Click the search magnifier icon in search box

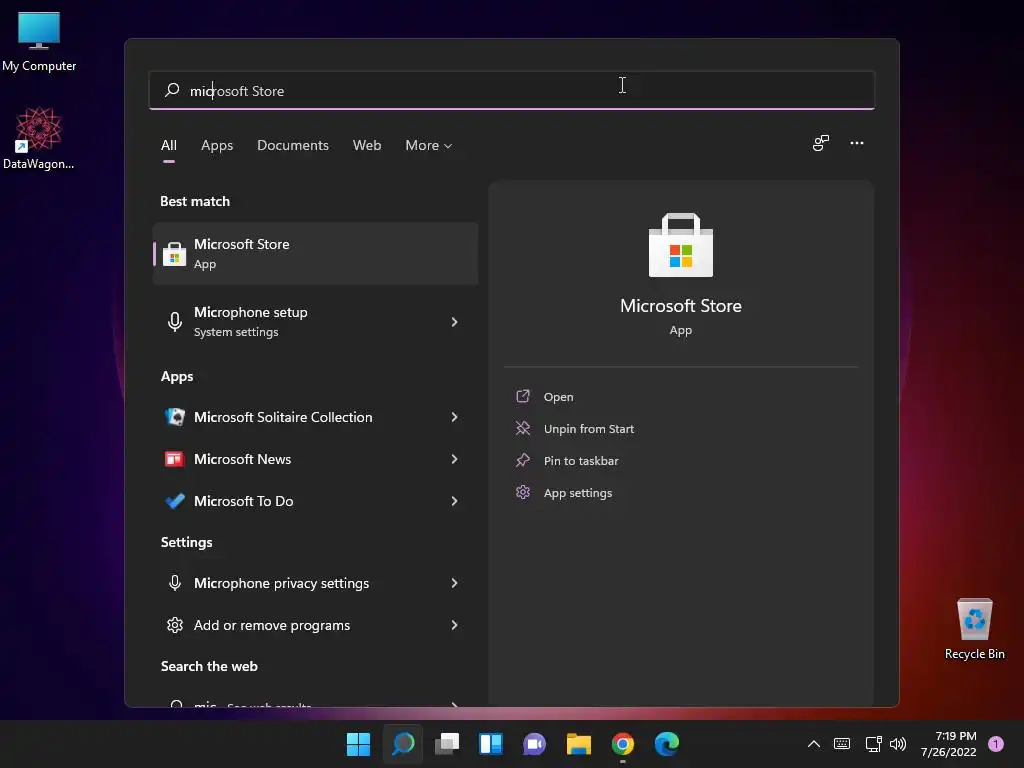(172, 90)
